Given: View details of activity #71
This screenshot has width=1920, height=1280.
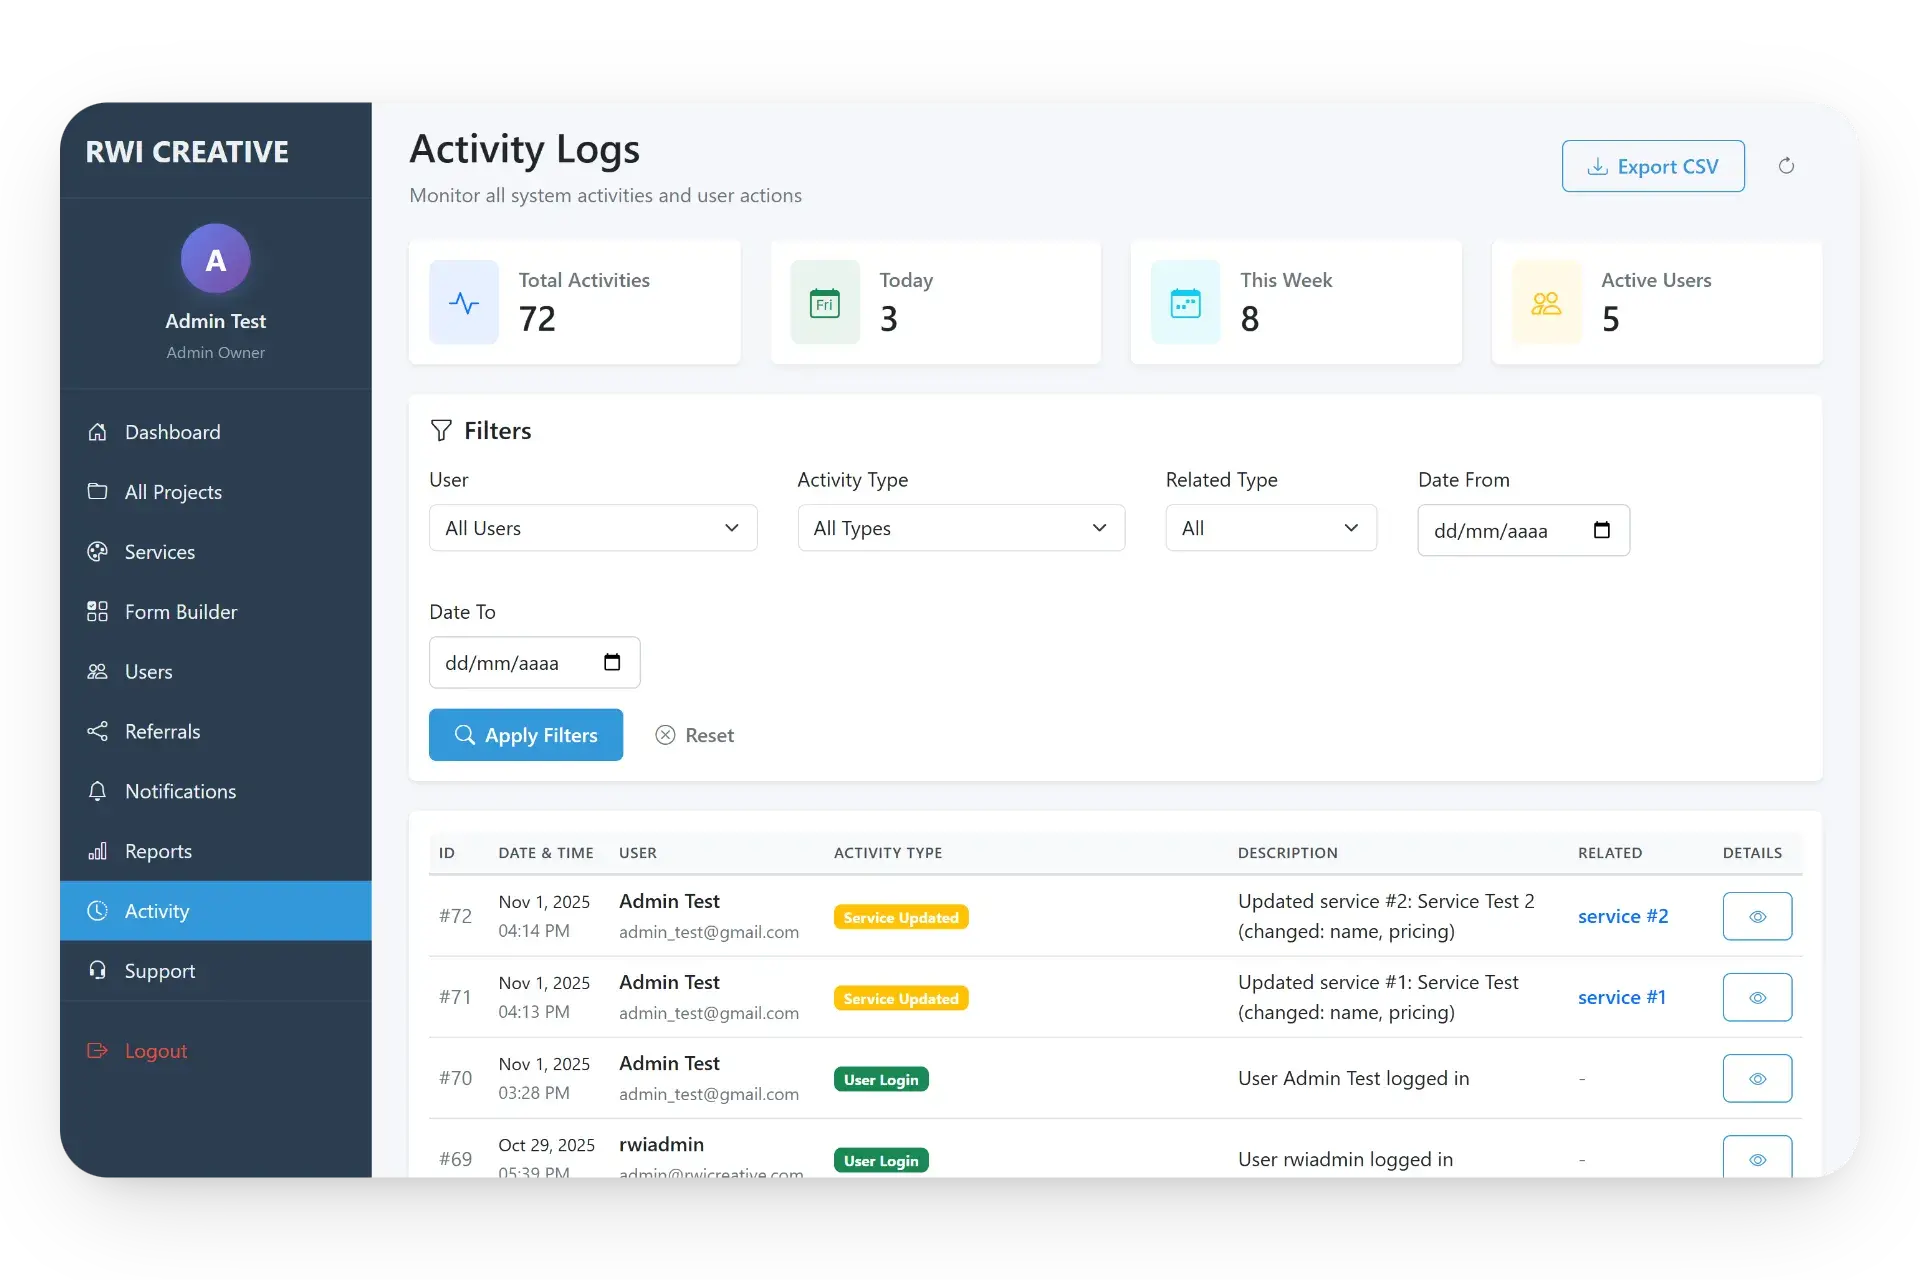Looking at the screenshot, I should [x=1757, y=997].
